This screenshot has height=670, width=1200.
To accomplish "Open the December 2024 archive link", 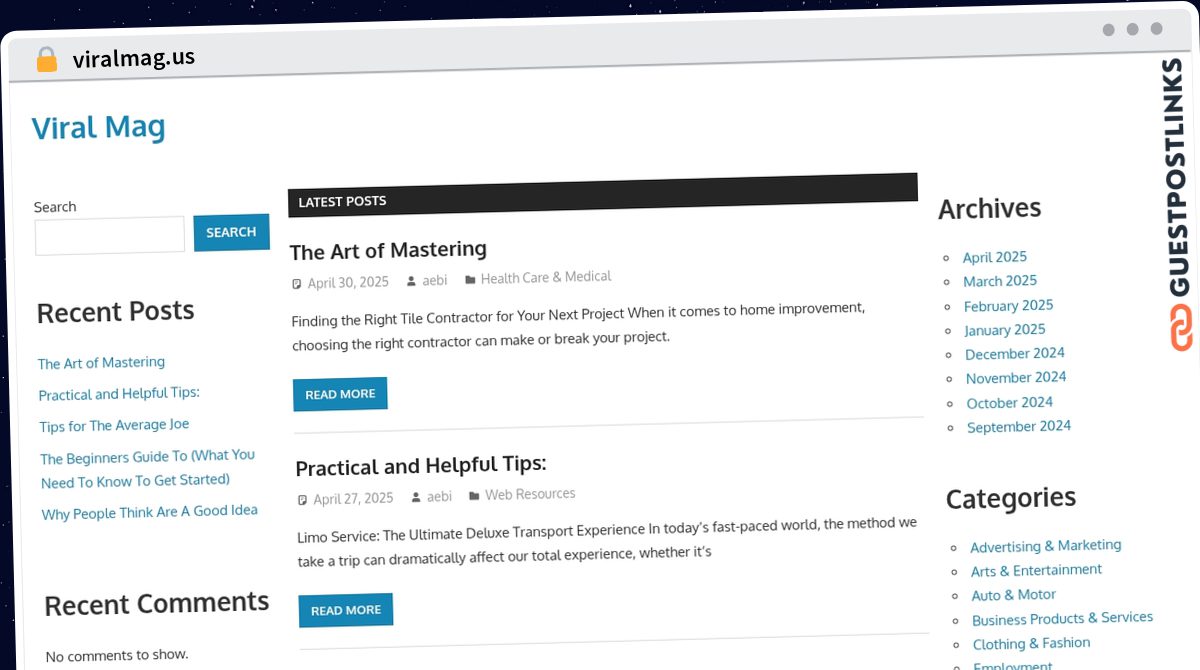I will click(1015, 354).
